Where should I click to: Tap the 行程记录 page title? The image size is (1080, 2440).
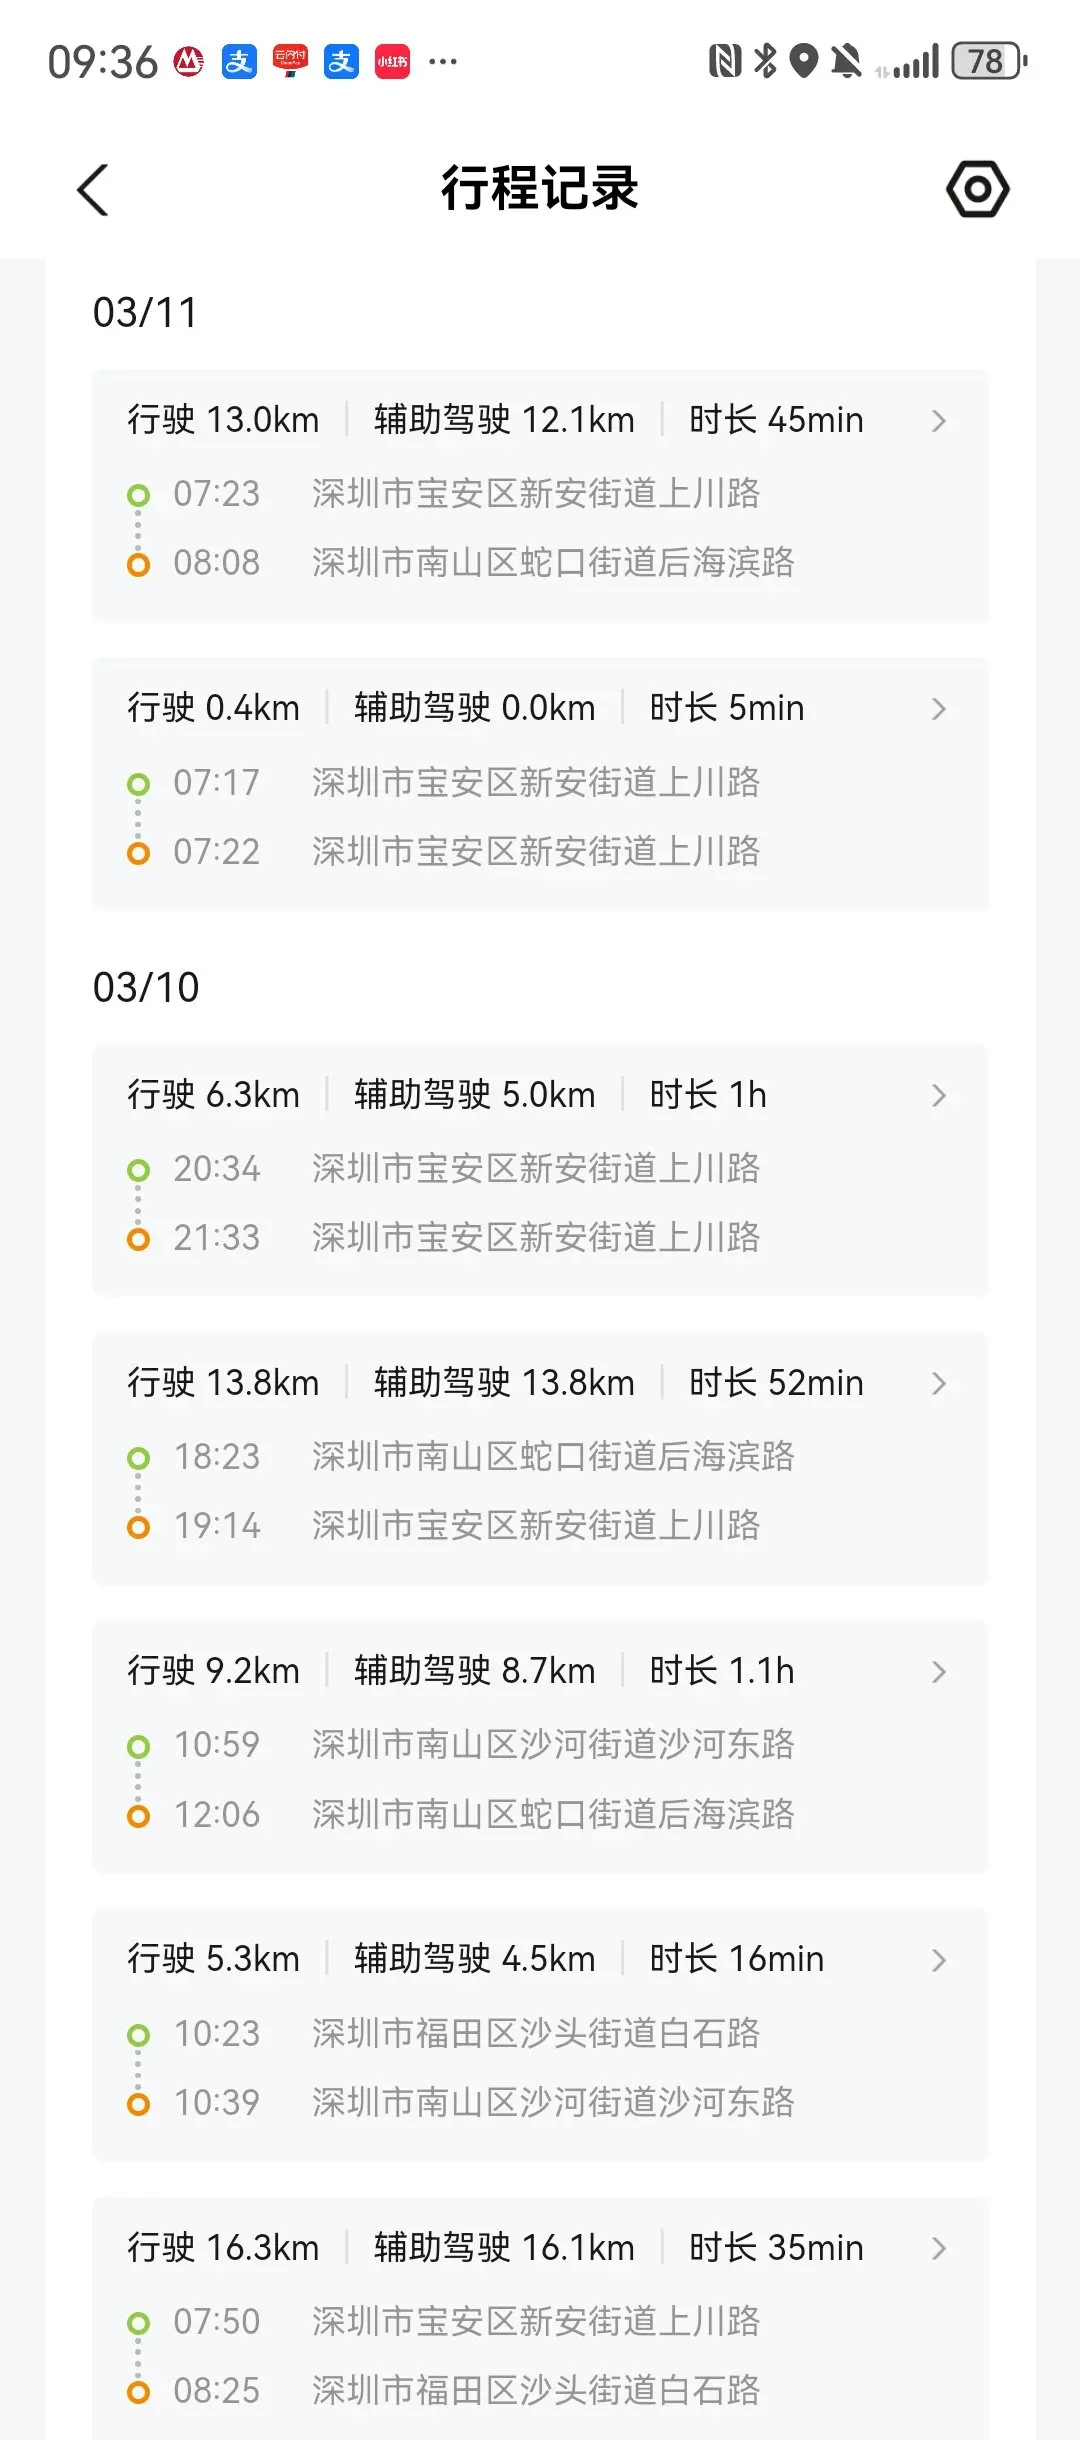point(540,188)
